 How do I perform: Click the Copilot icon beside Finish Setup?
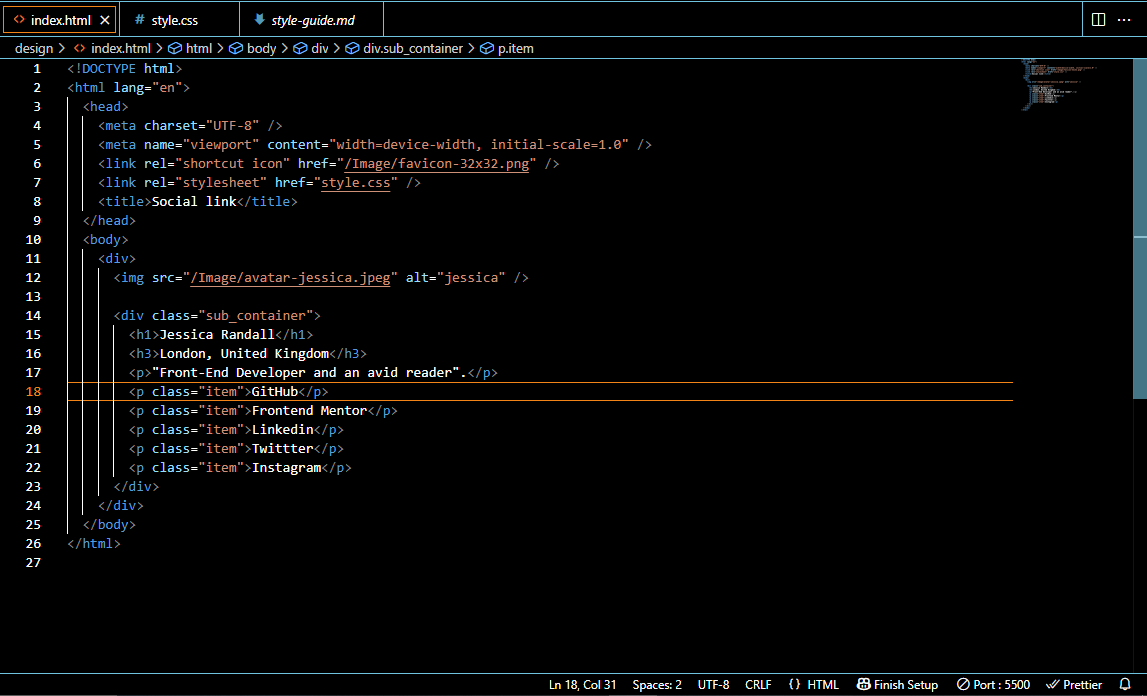coord(863,684)
